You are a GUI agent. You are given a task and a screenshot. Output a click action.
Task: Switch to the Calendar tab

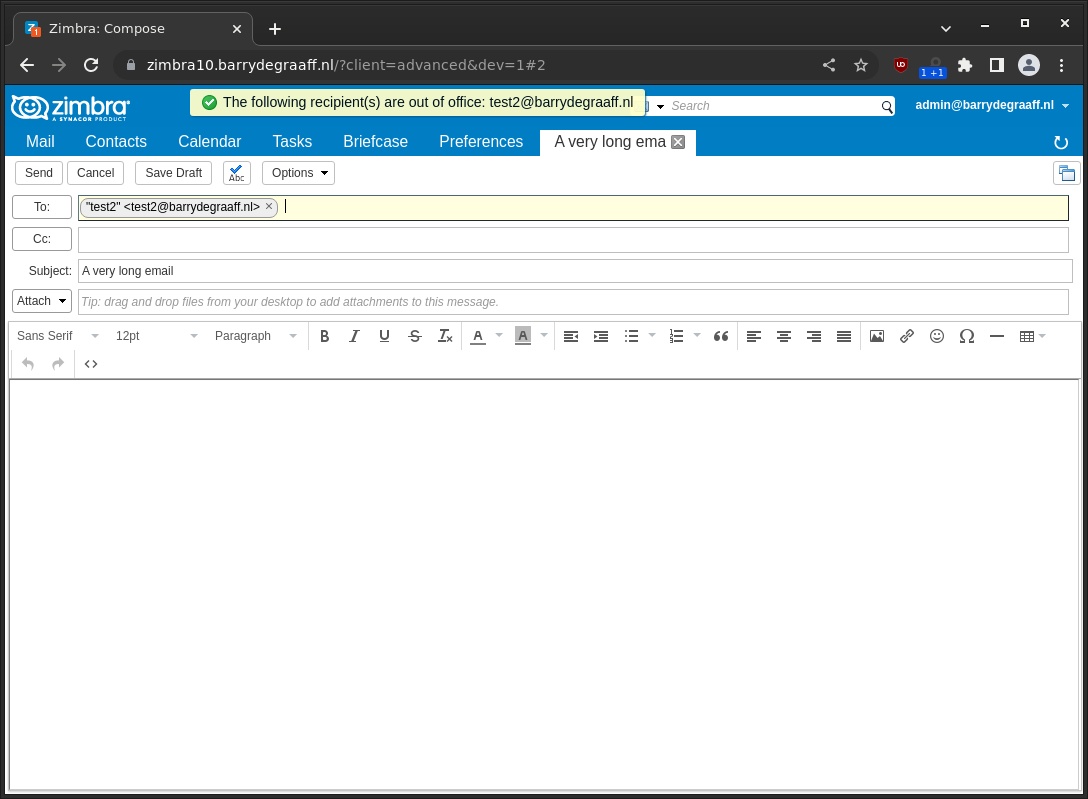(x=209, y=142)
